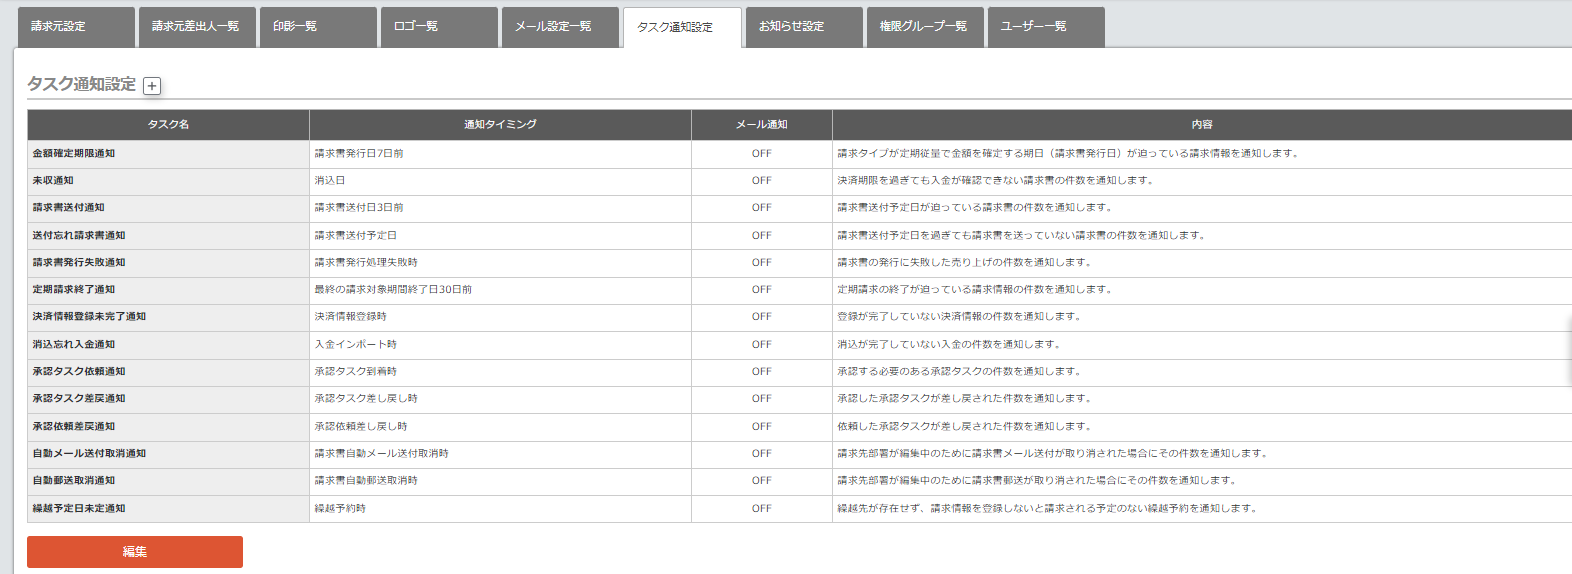Select the メール設定一覧 tab

559,26
